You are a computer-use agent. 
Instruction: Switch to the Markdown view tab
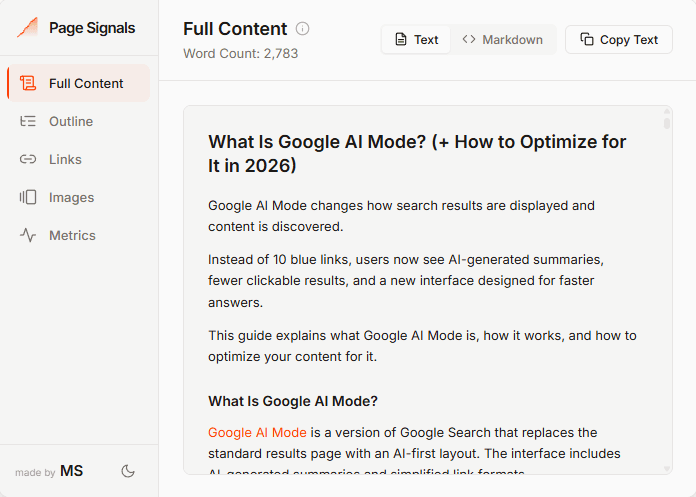click(502, 39)
